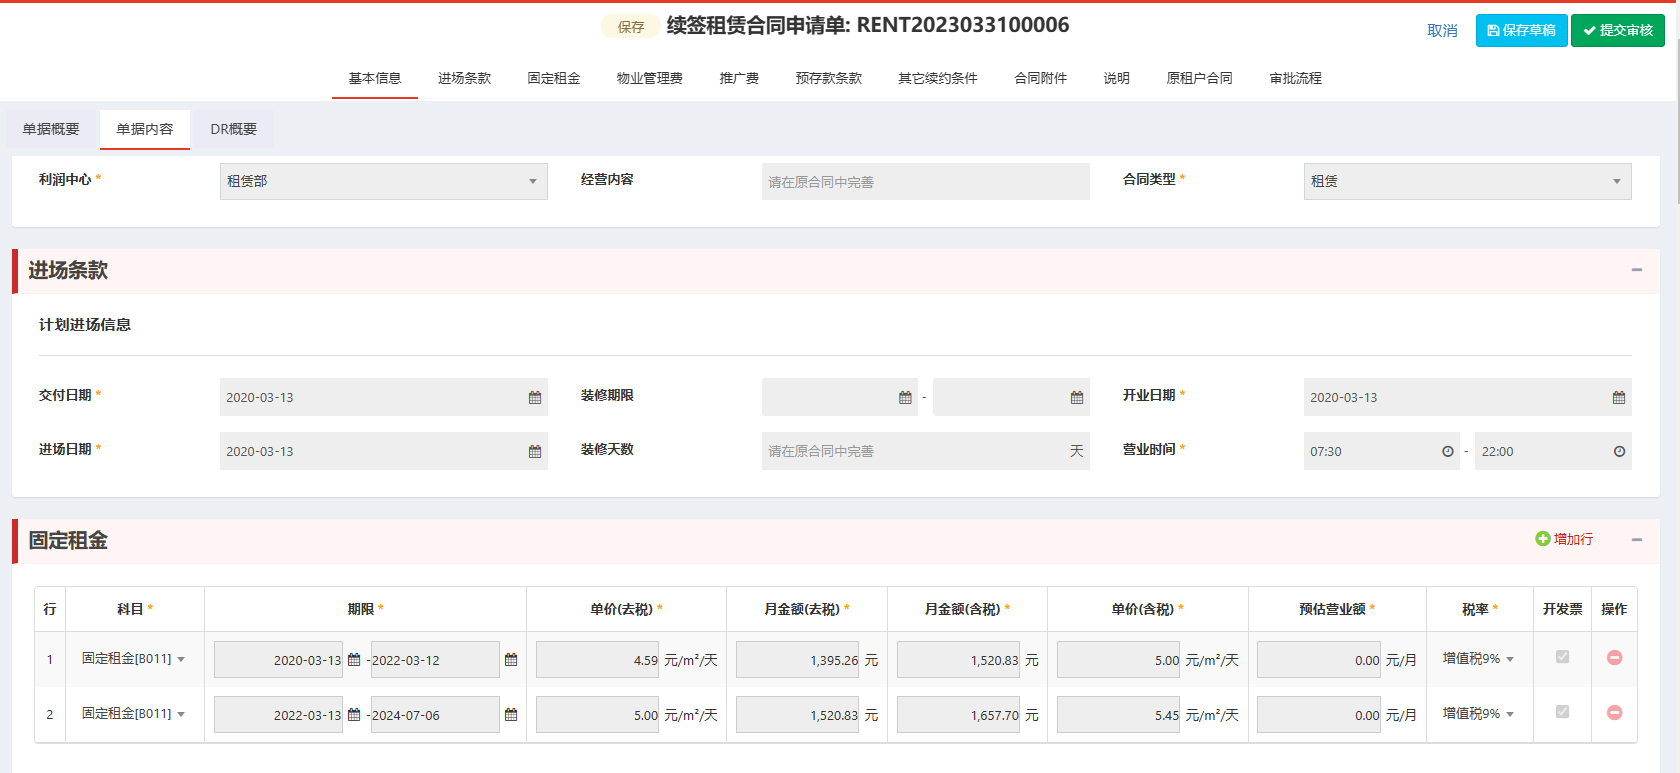This screenshot has height=773, width=1680.
Task: Switch to DR概要 sub-tab
Action: click(x=233, y=129)
